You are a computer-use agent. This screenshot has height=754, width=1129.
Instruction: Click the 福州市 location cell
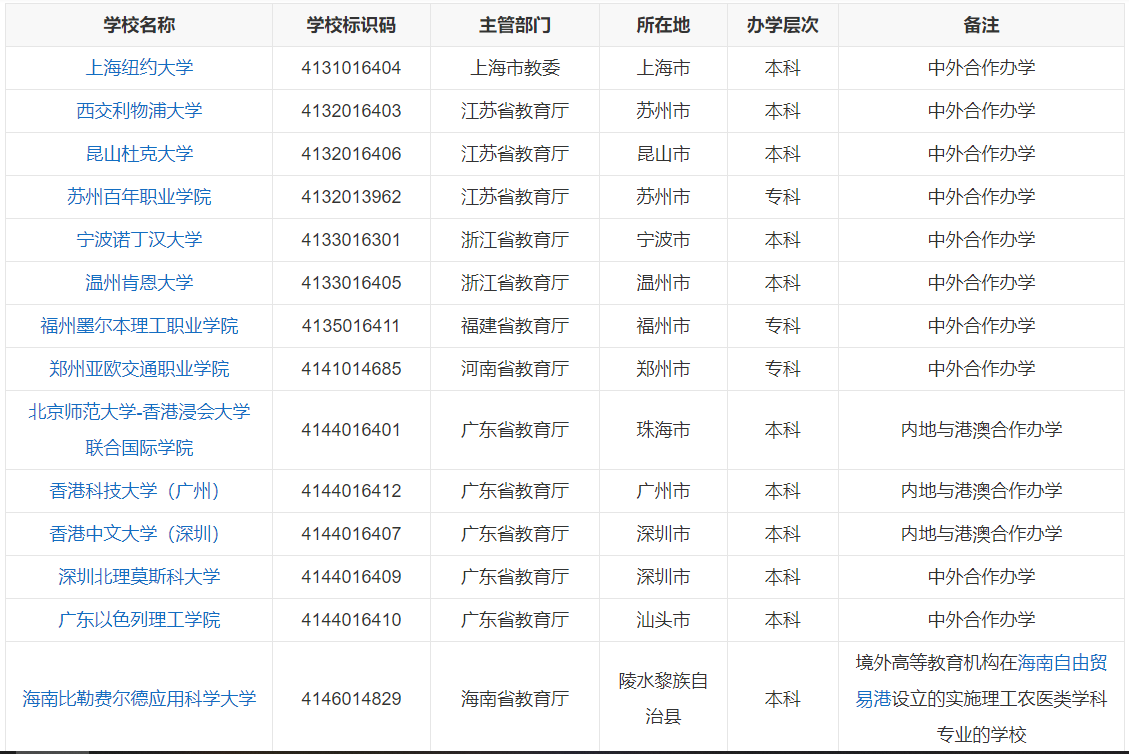(663, 326)
